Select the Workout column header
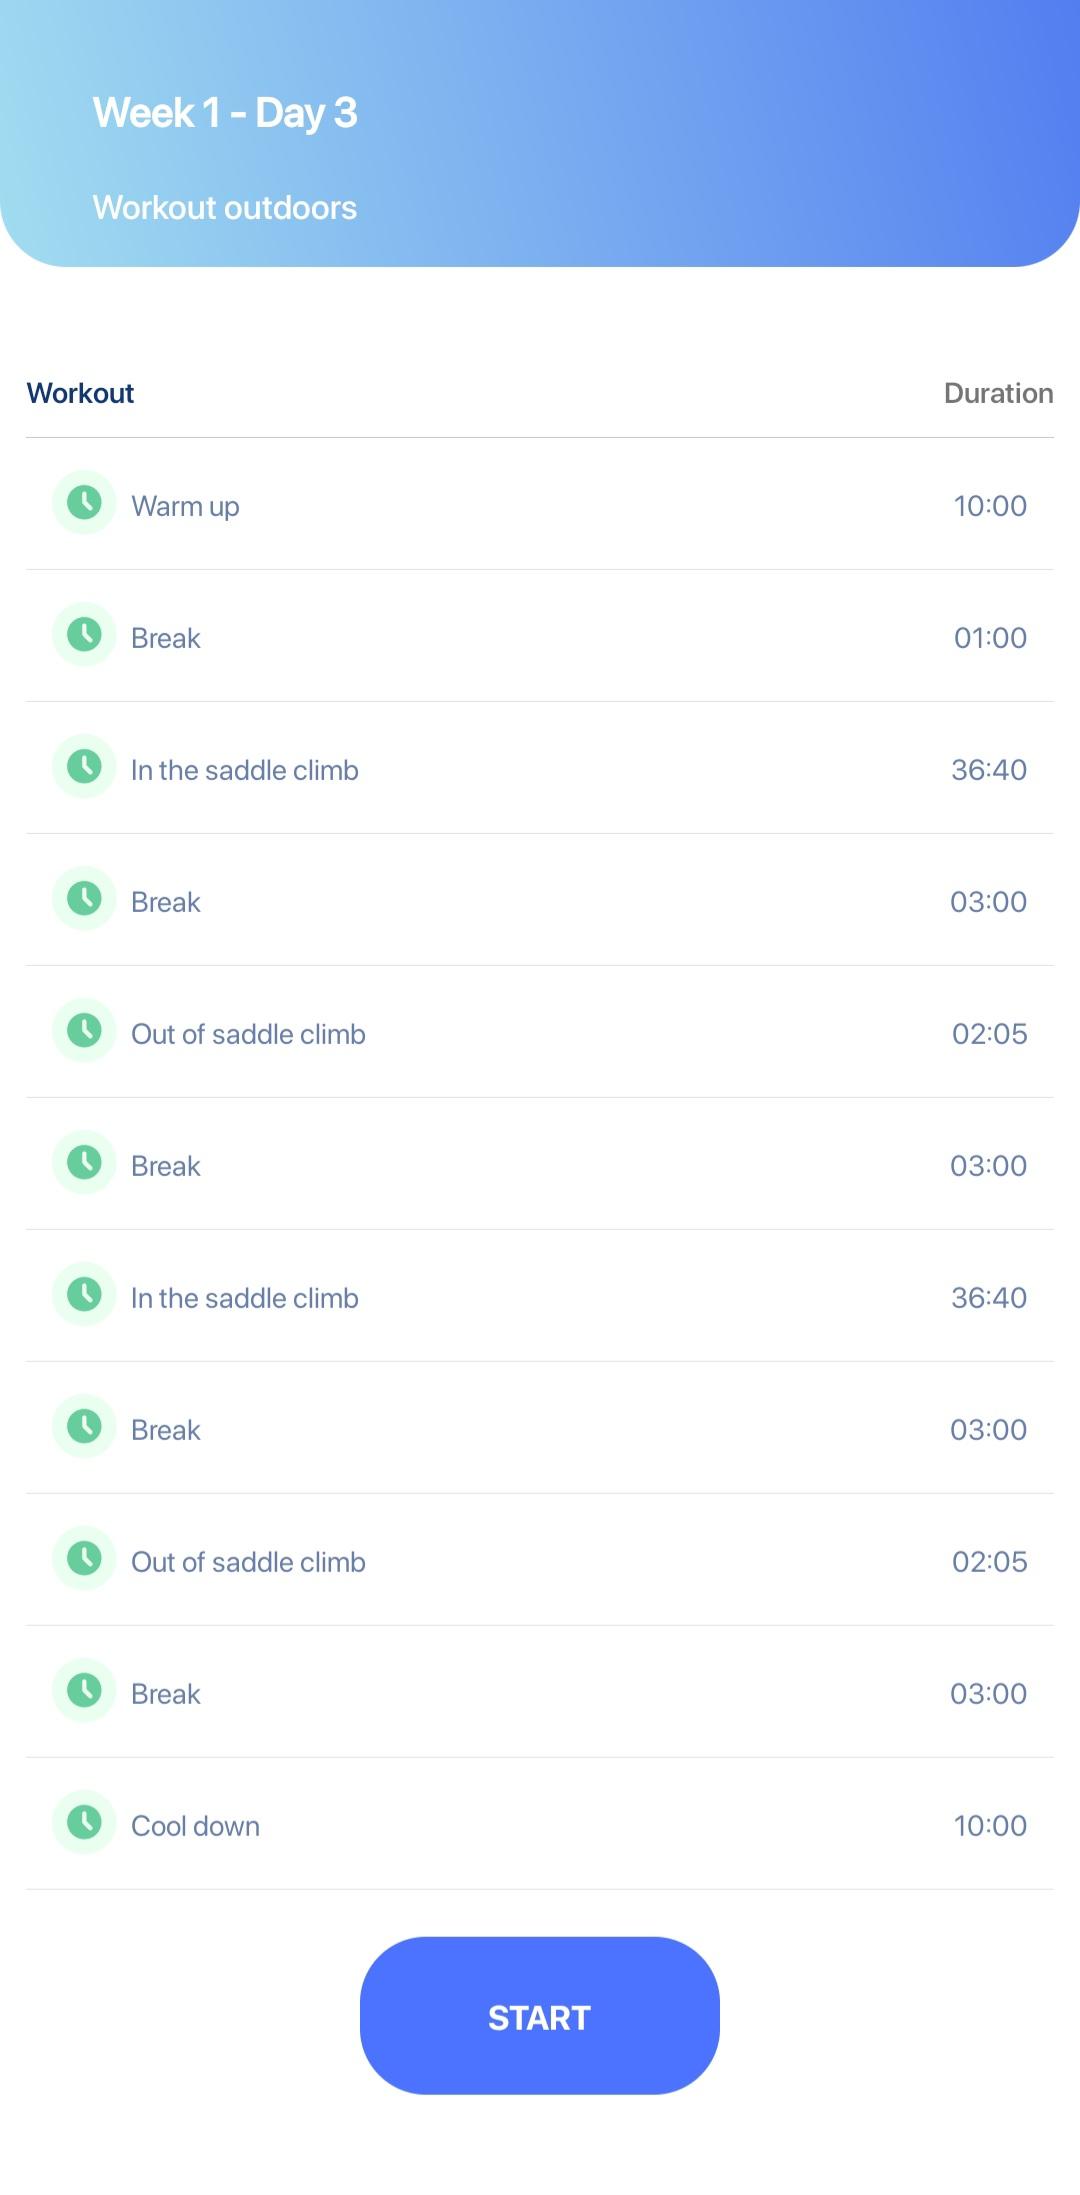This screenshot has width=1080, height=2195. [x=80, y=393]
